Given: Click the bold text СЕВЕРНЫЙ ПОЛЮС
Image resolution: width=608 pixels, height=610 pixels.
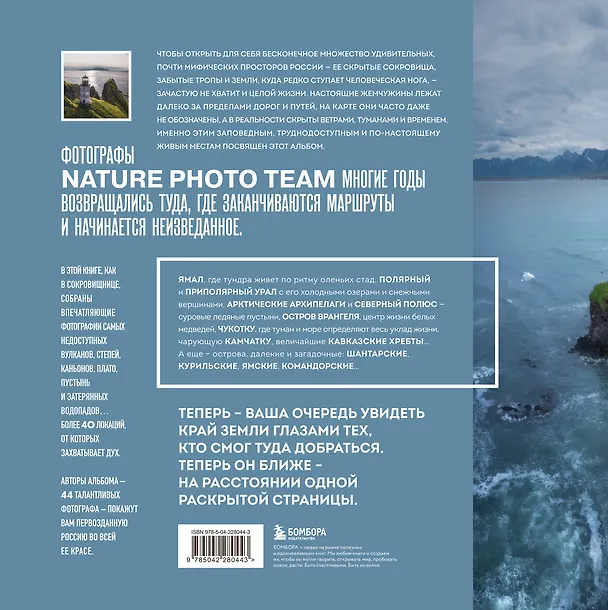Looking at the screenshot, I should click(x=396, y=304).
